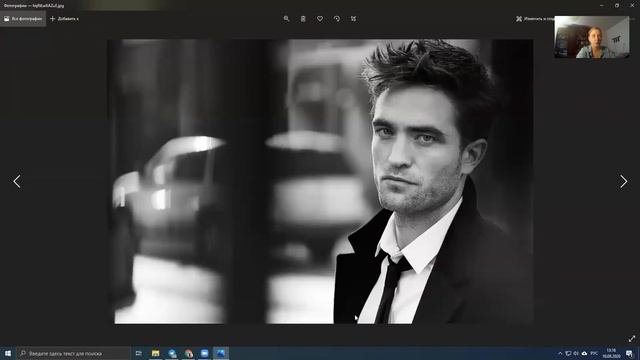Expand hidden system tray icons chevron
This screenshot has height=360, width=640.
(x=560, y=353)
